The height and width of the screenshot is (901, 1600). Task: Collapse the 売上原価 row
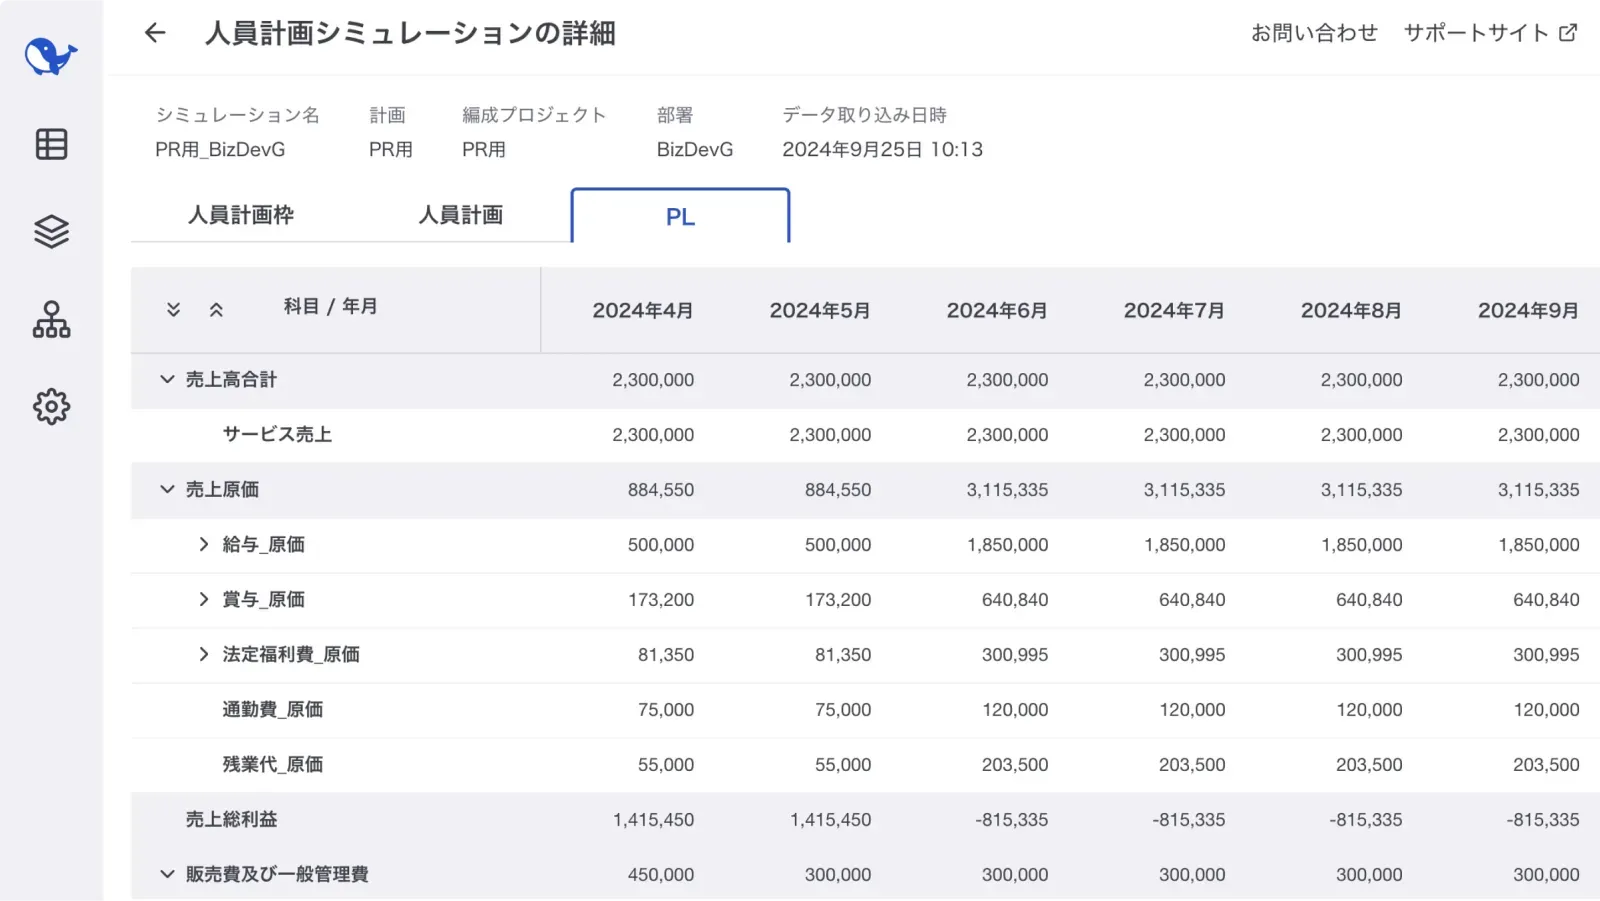pos(167,489)
